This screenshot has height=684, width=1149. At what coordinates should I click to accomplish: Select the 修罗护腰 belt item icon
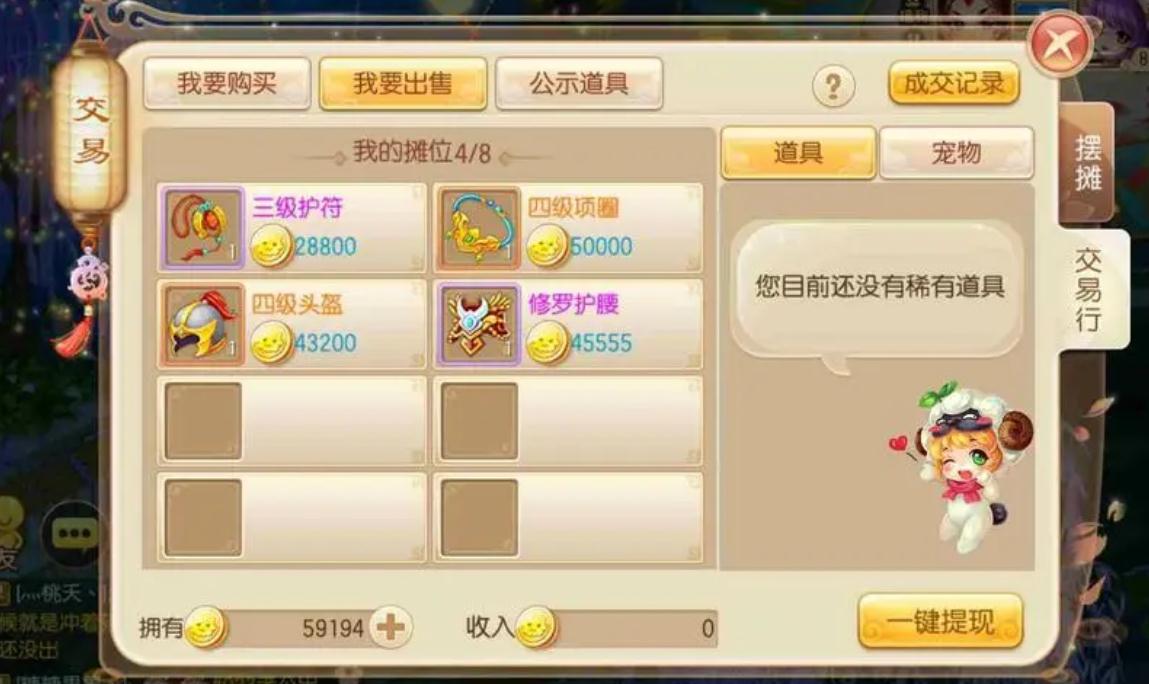[x=479, y=324]
